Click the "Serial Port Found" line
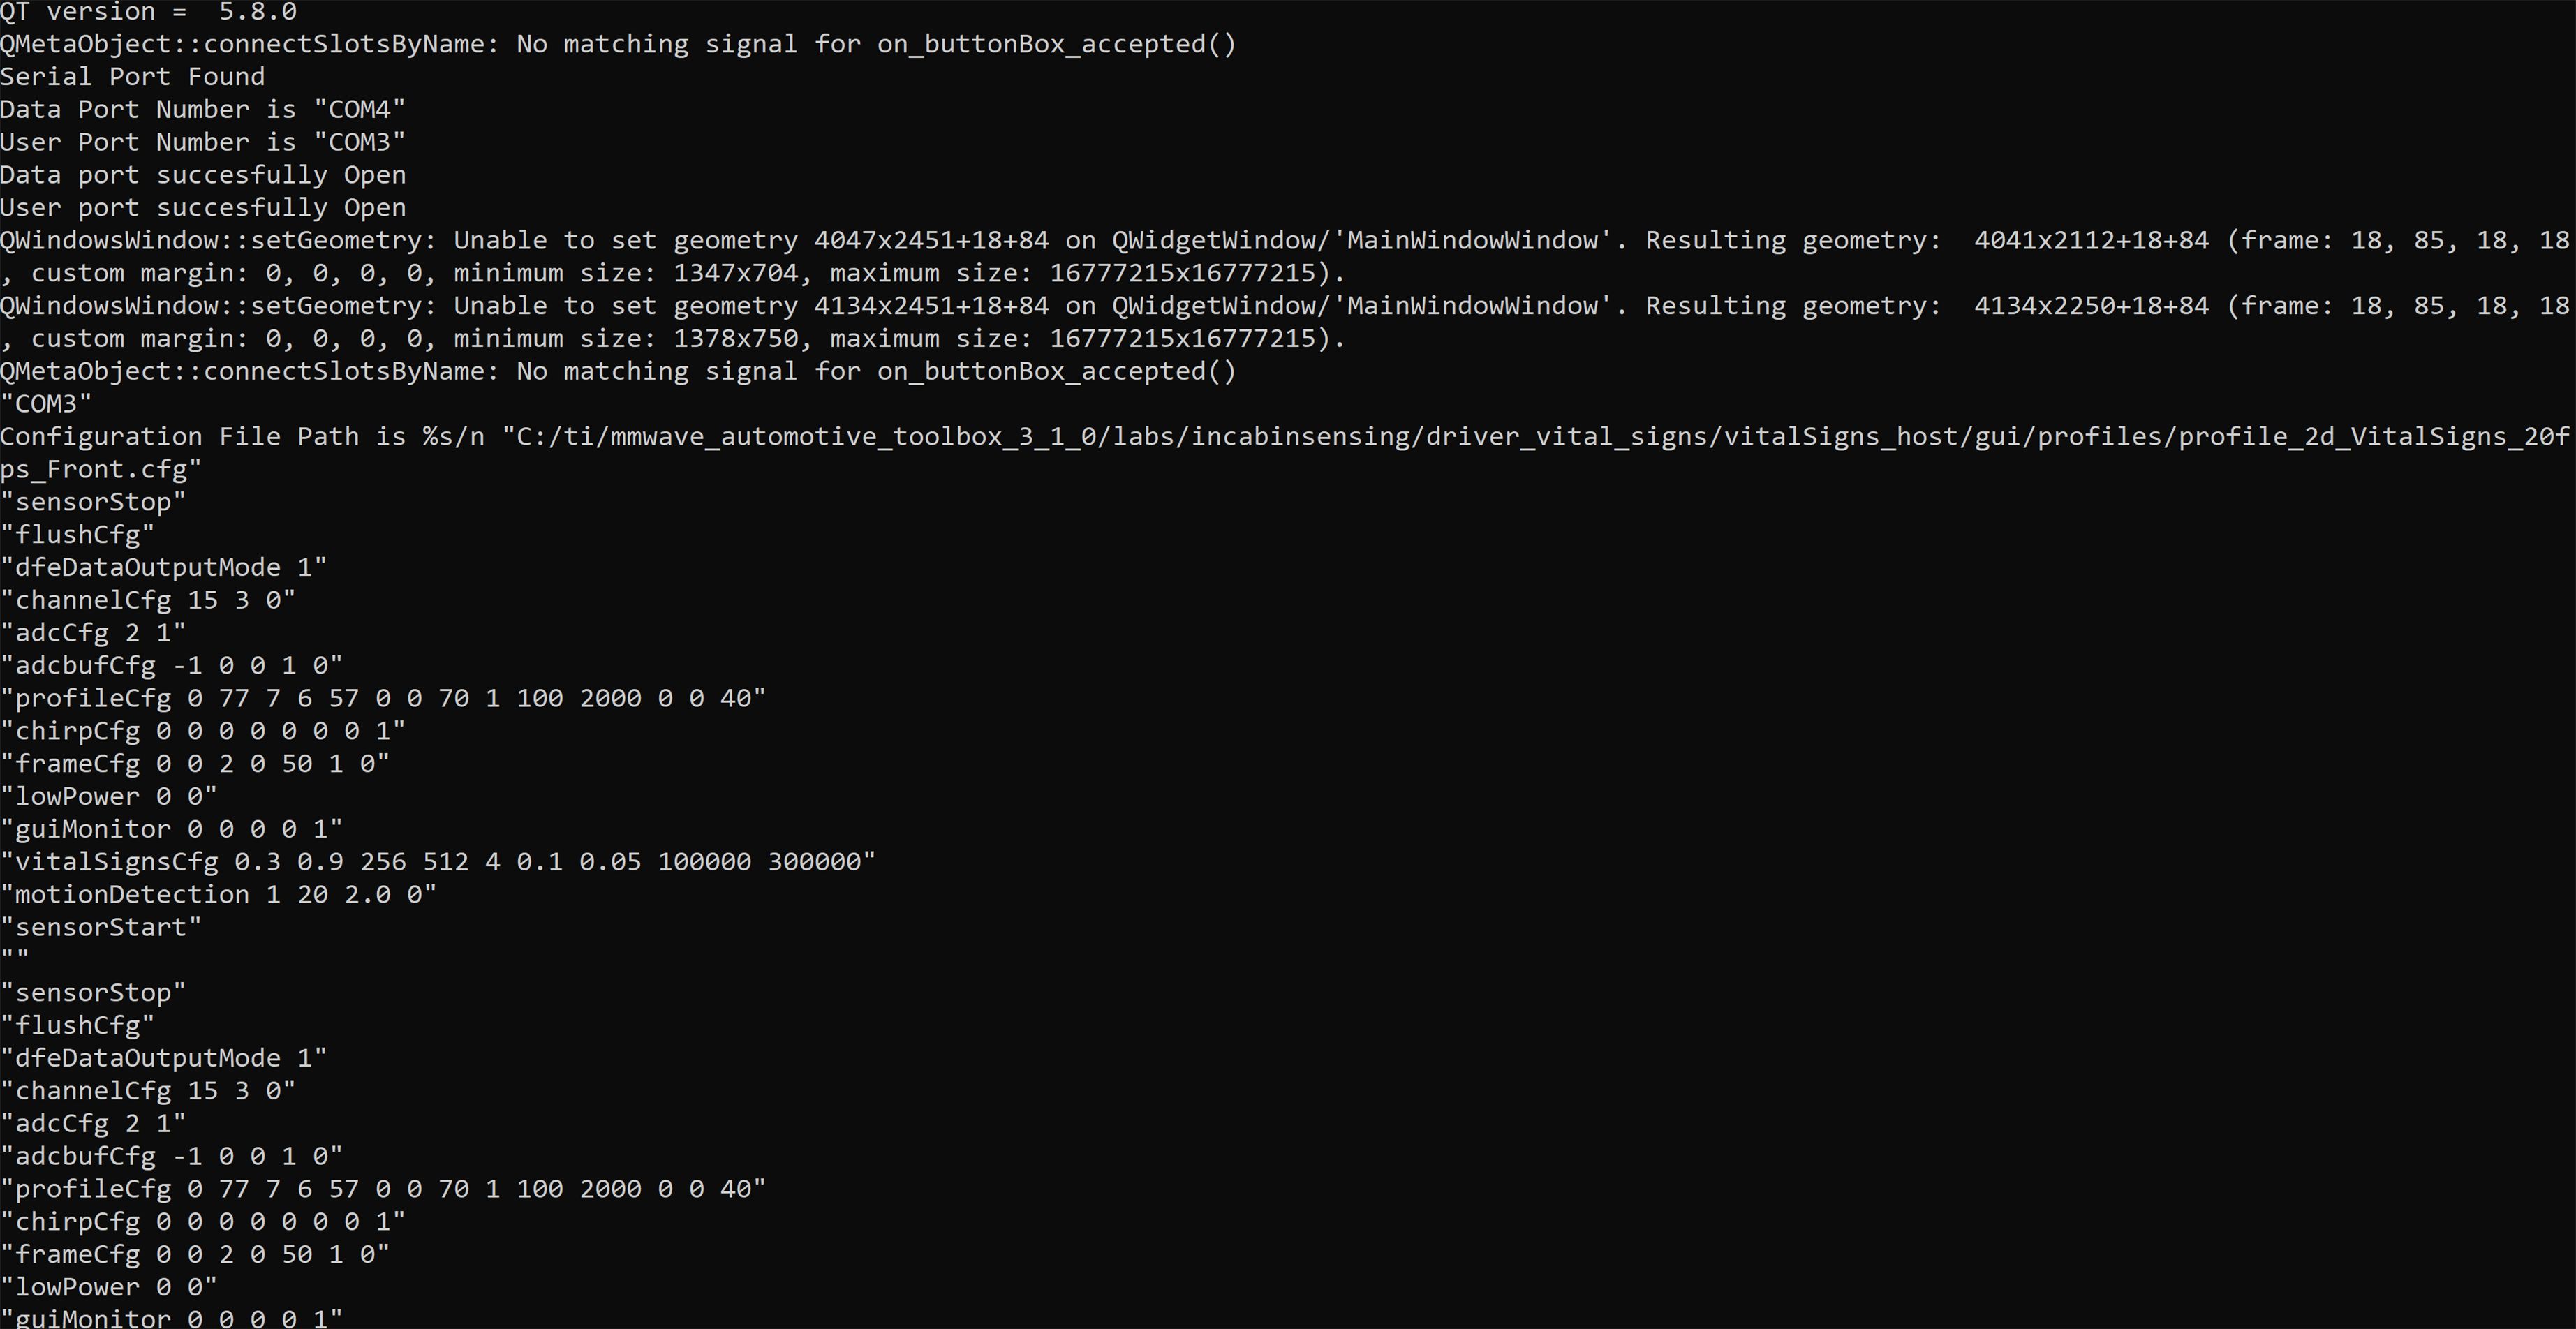This screenshot has width=2576, height=1329. point(133,77)
